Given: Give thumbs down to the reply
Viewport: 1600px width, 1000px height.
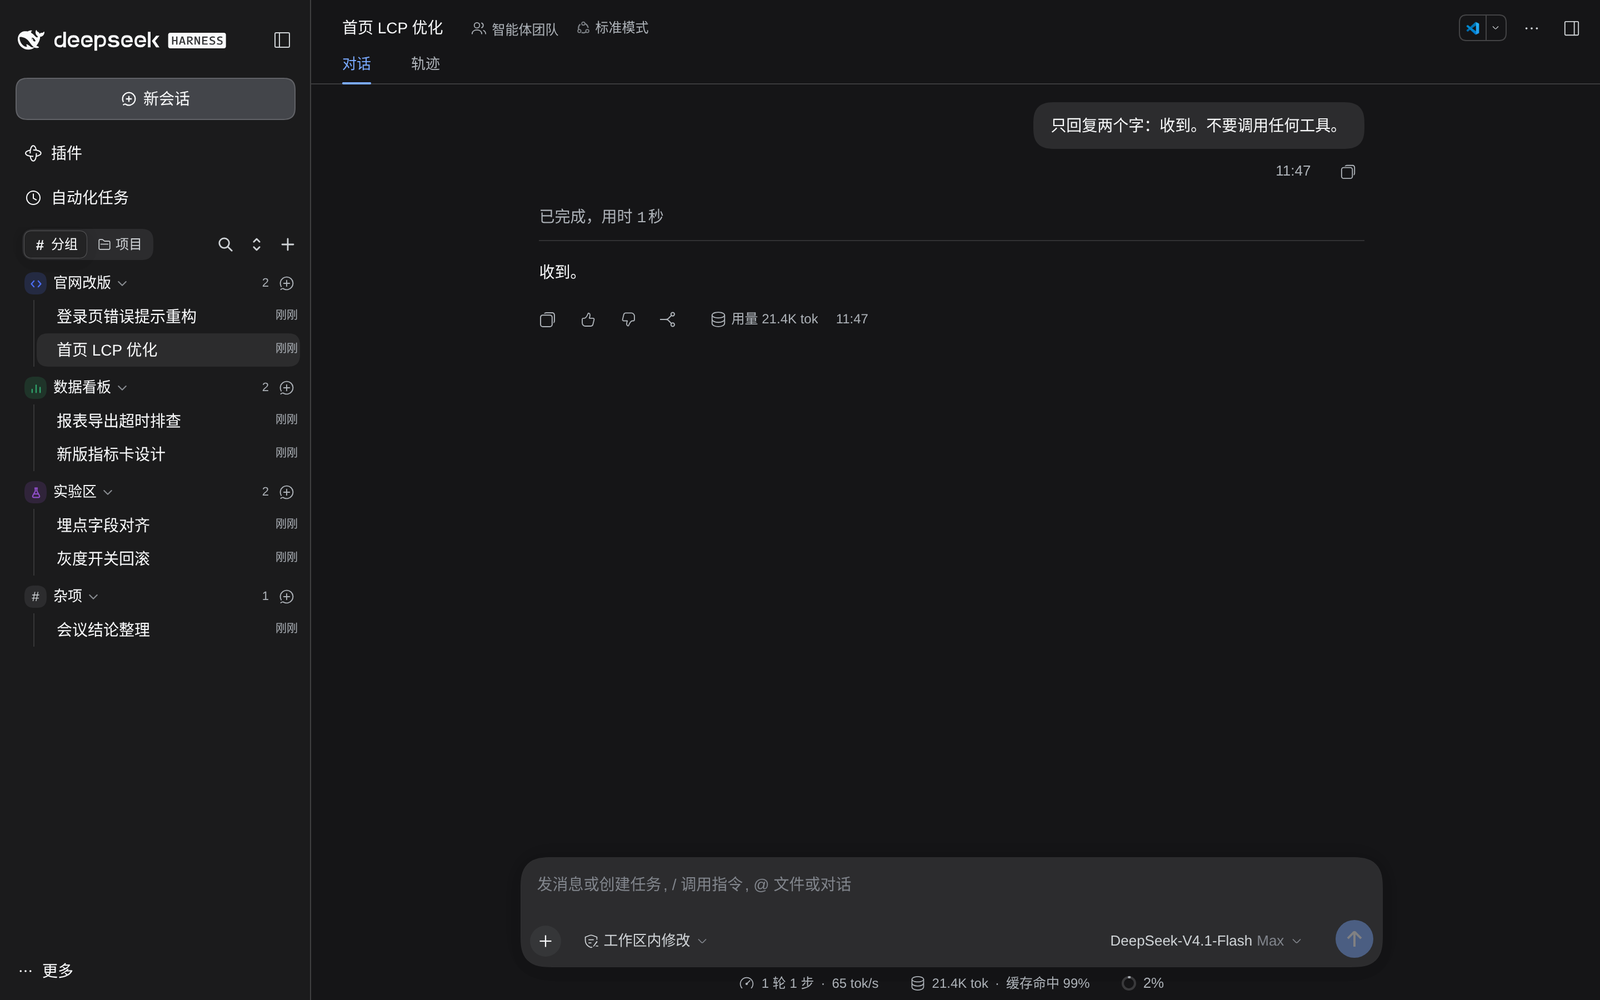Looking at the screenshot, I should tap(628, 320).
